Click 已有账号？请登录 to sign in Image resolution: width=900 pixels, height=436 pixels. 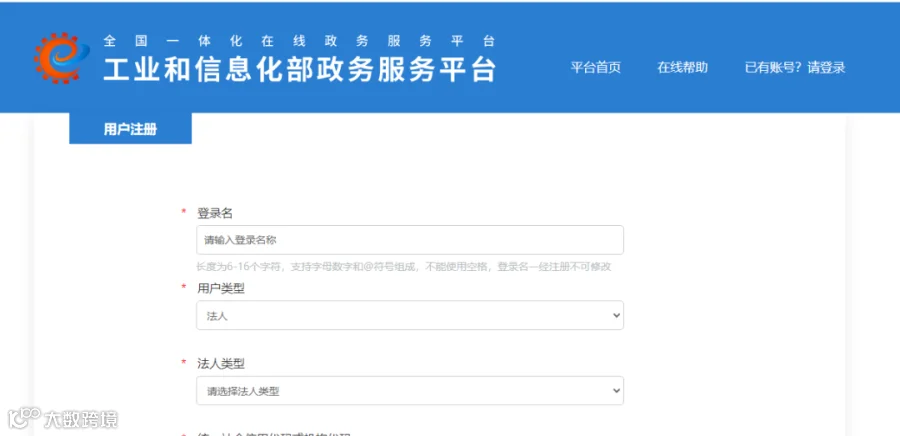pos(795,68)
